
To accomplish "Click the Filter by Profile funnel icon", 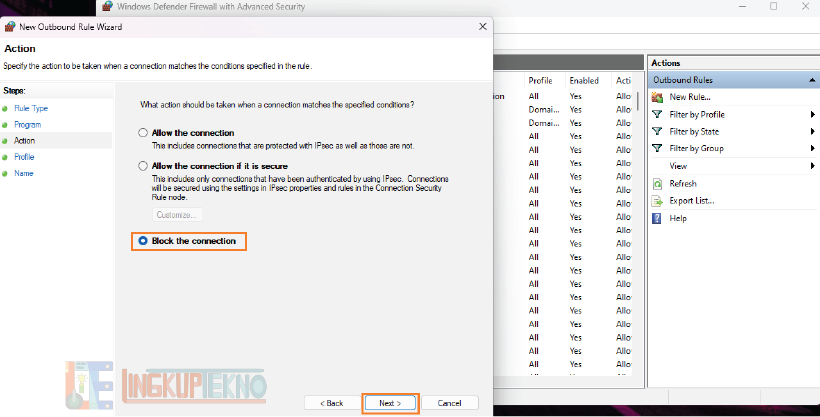I will tap(657, 114).
